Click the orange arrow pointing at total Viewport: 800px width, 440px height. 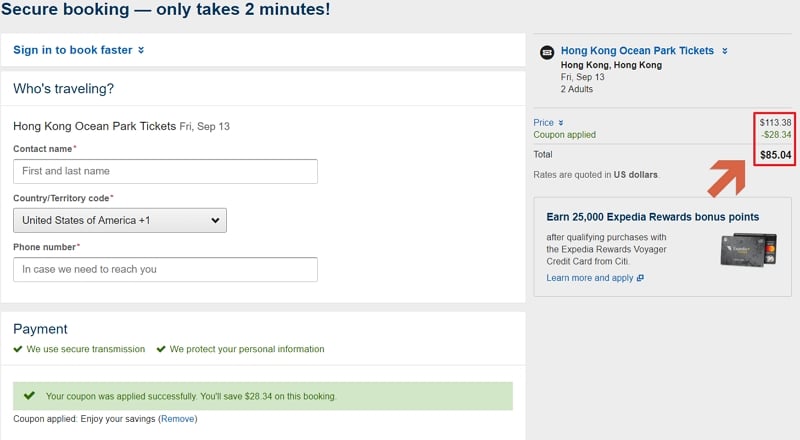coord(727,177)
